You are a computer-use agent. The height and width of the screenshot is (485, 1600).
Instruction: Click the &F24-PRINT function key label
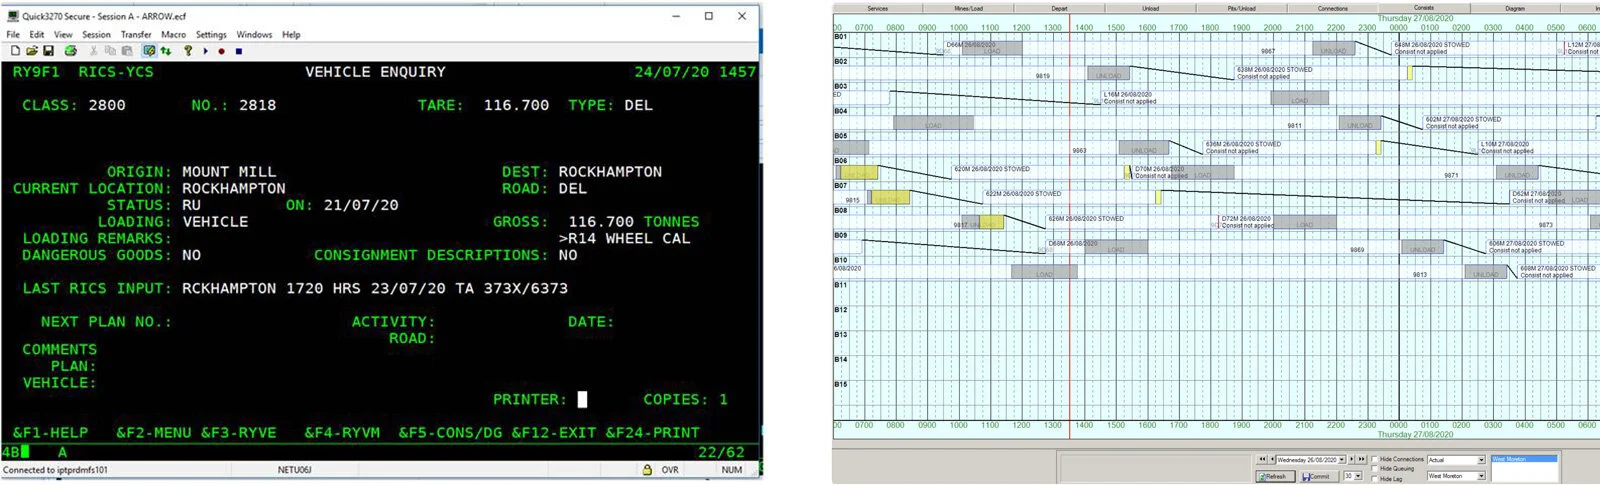pos(652,433)
